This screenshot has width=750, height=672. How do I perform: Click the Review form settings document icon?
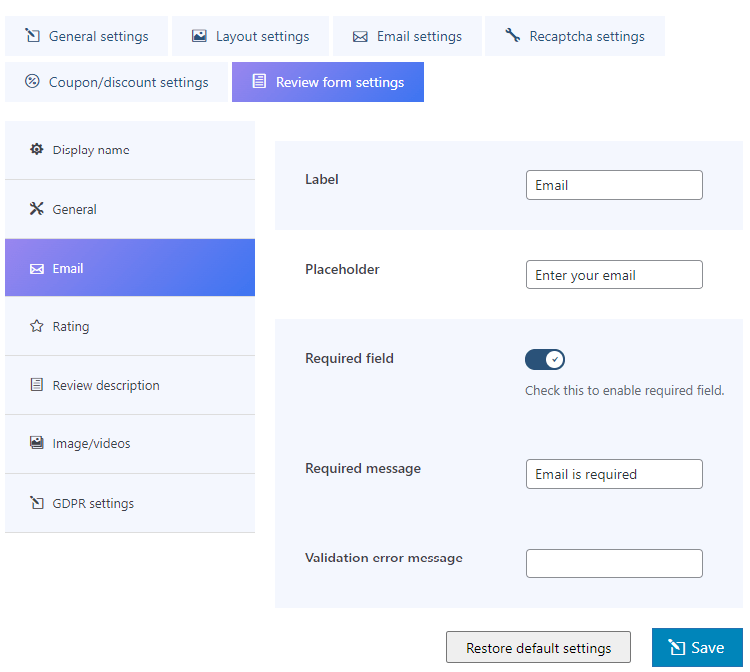click(x=259, y=81)
